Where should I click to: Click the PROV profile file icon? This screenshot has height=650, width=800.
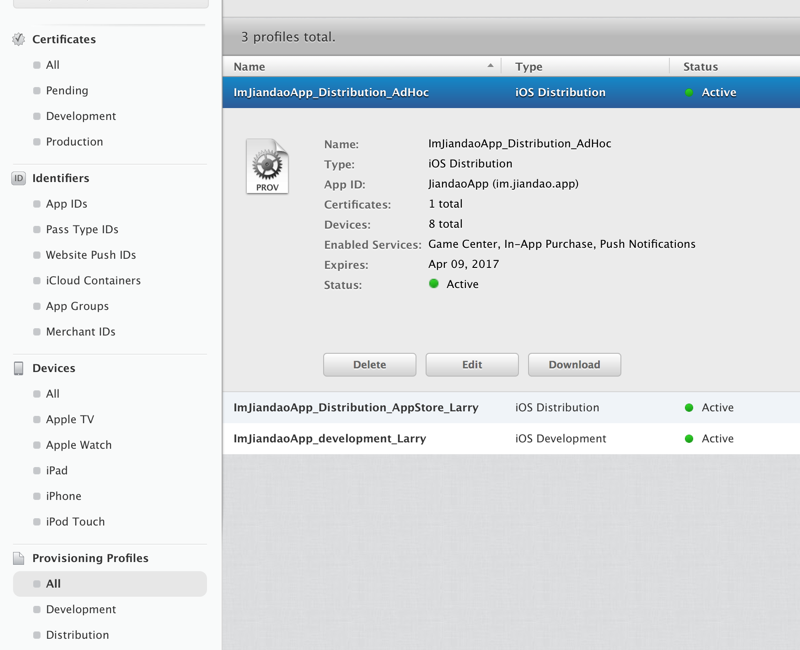click(x=267, y=166)
